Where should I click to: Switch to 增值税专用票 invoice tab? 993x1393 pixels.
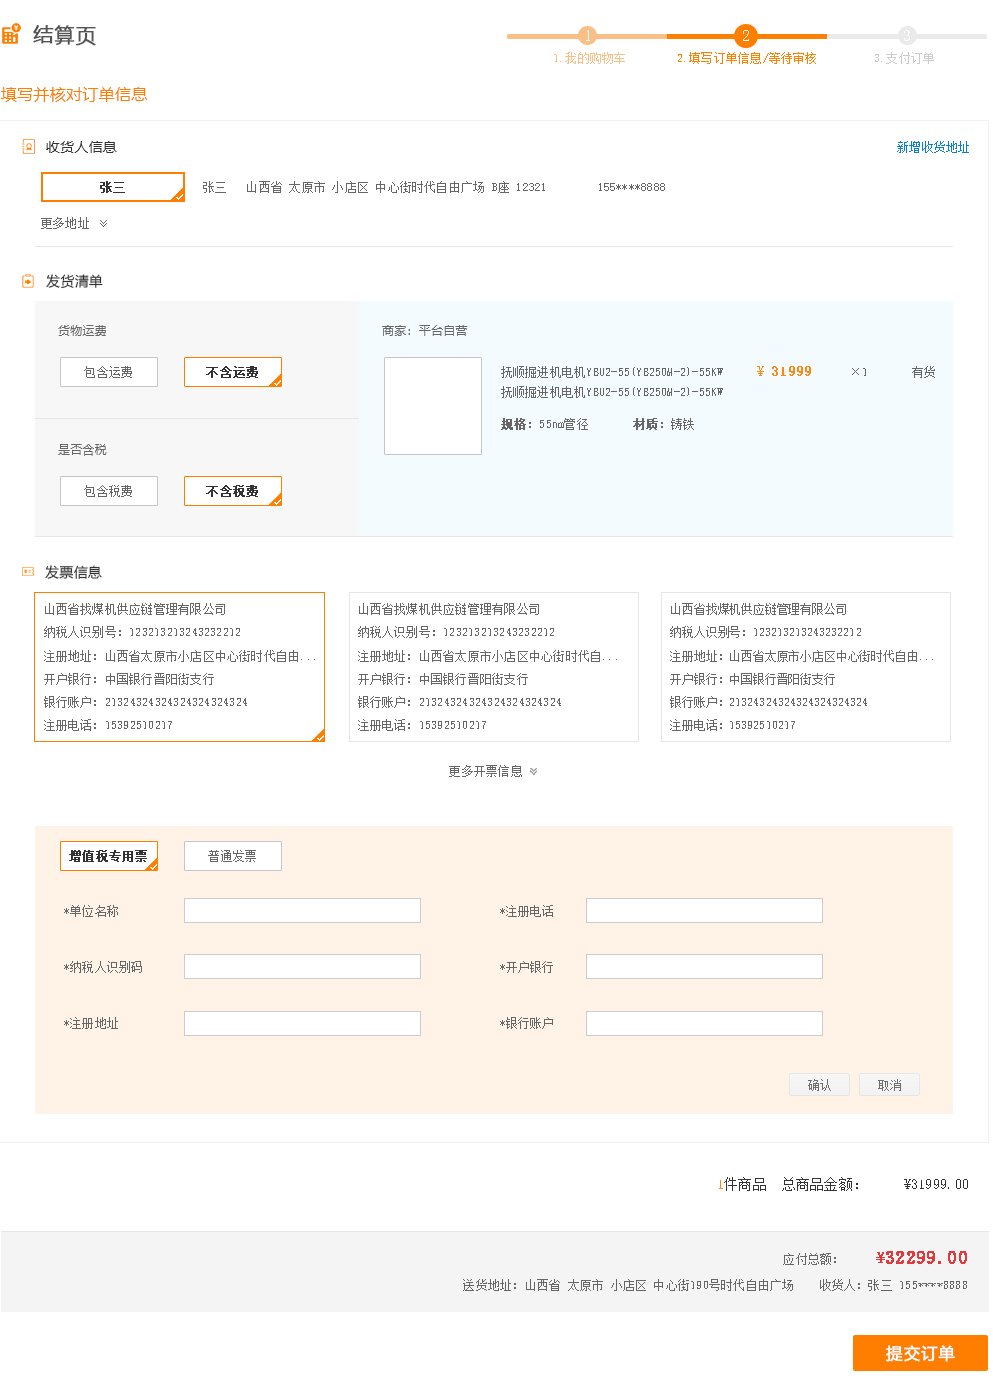tap(108, 856)
